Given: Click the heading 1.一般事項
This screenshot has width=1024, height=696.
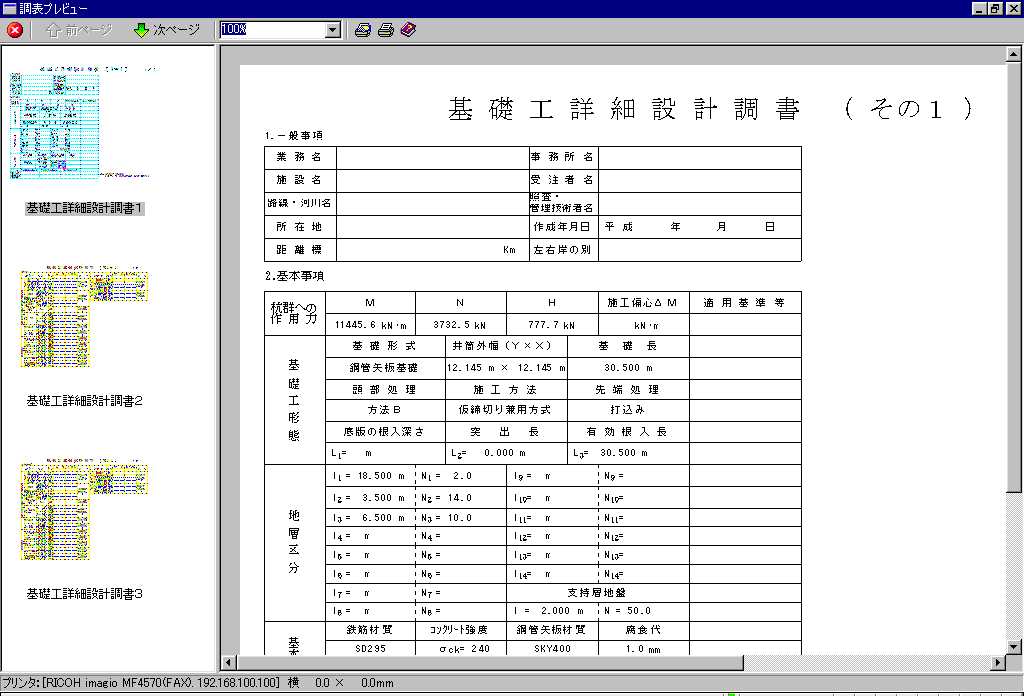Looking at the screenshot, I should [x=294, y=136].
